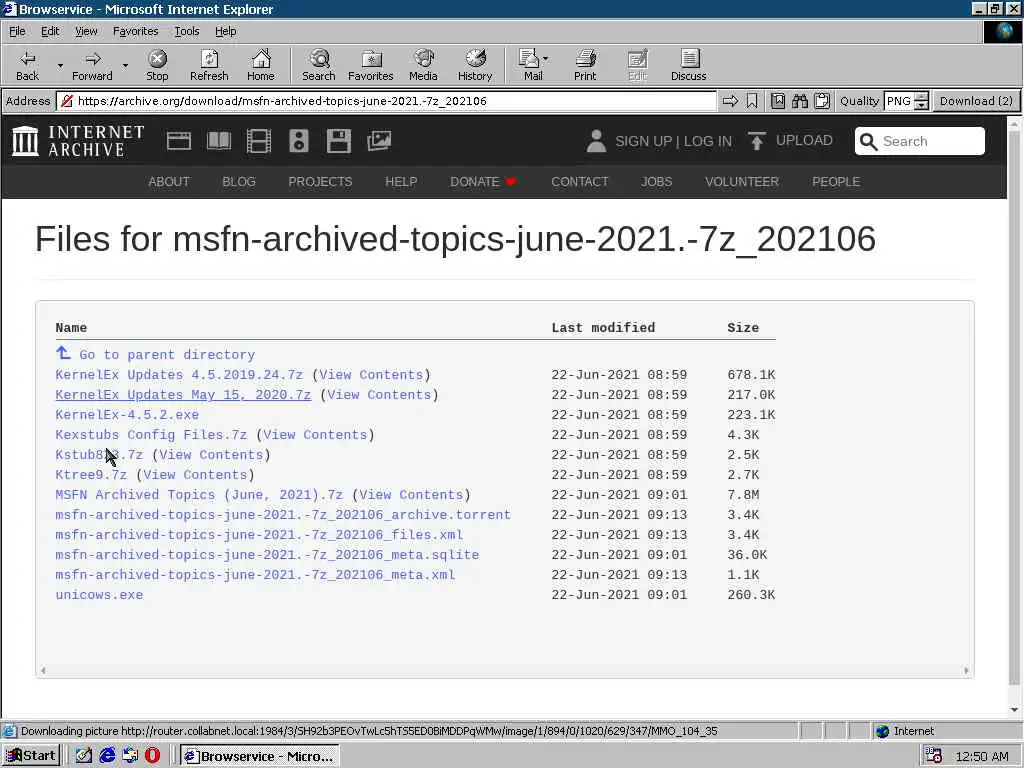Reload the page with the Refresh button

click(x=209, y=66)
